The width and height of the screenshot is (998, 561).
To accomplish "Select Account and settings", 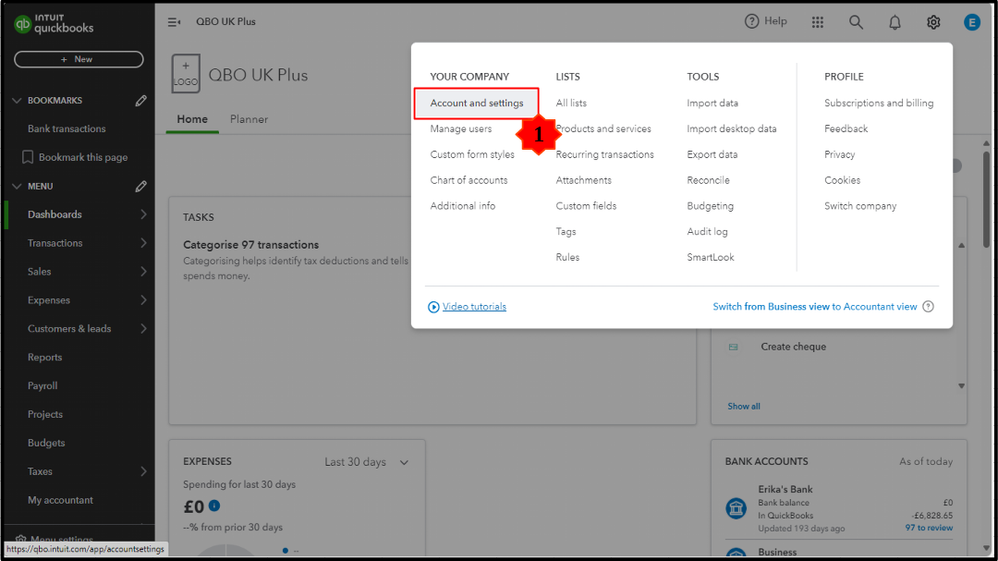I will (476, 103).
